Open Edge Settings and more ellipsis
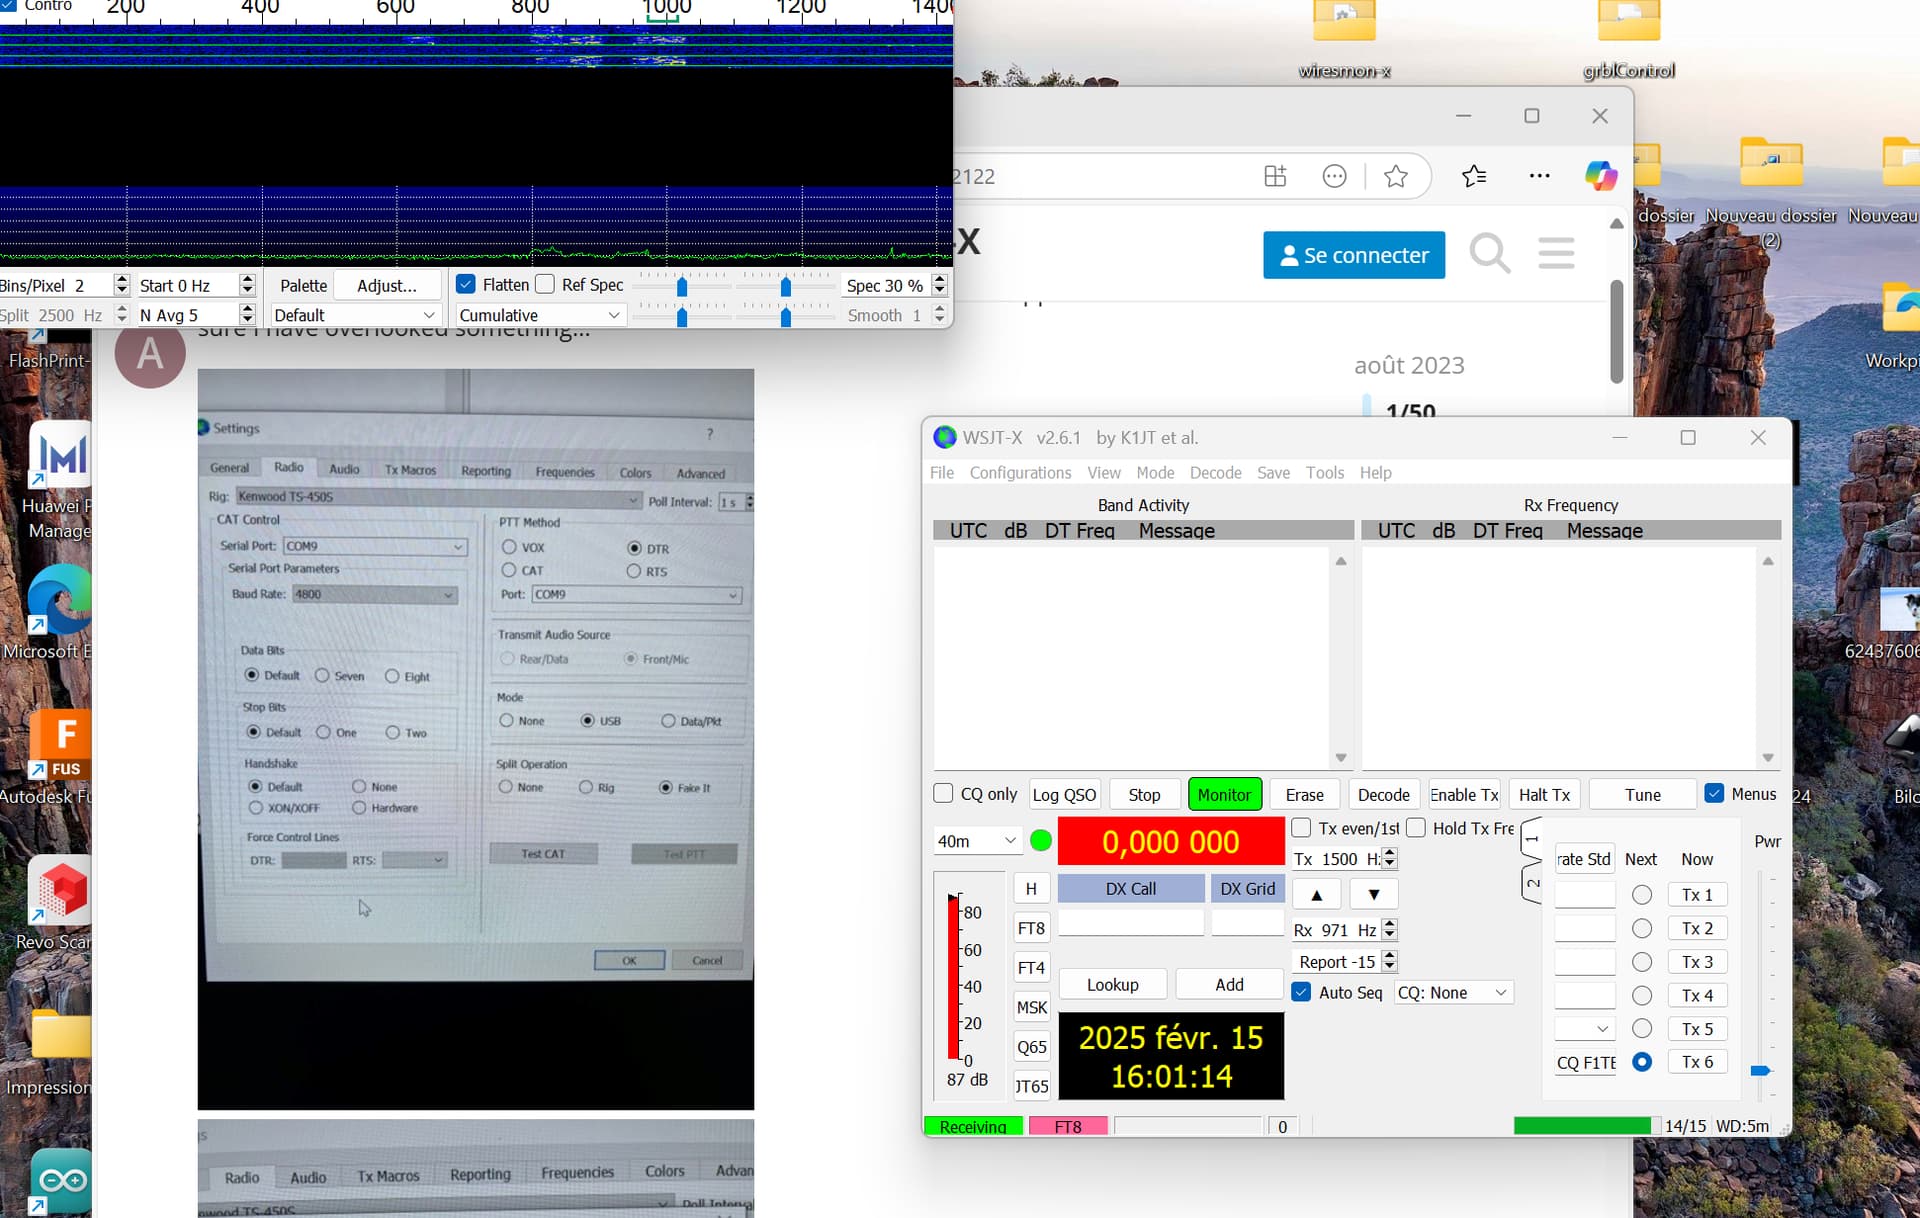1920x1218 pixels. coord(1540,177)
